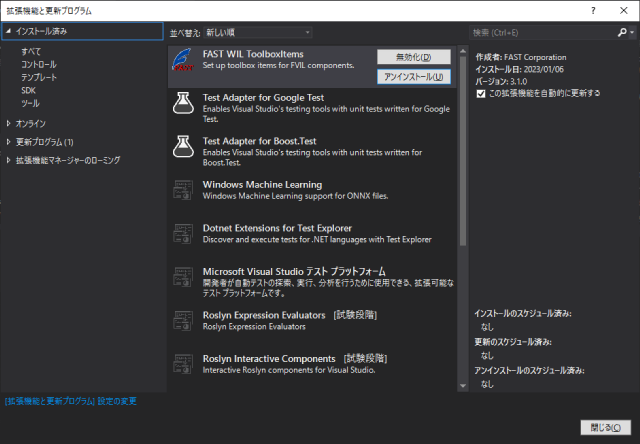Click the Windows Machine Learning extension icon

(183, 190)
